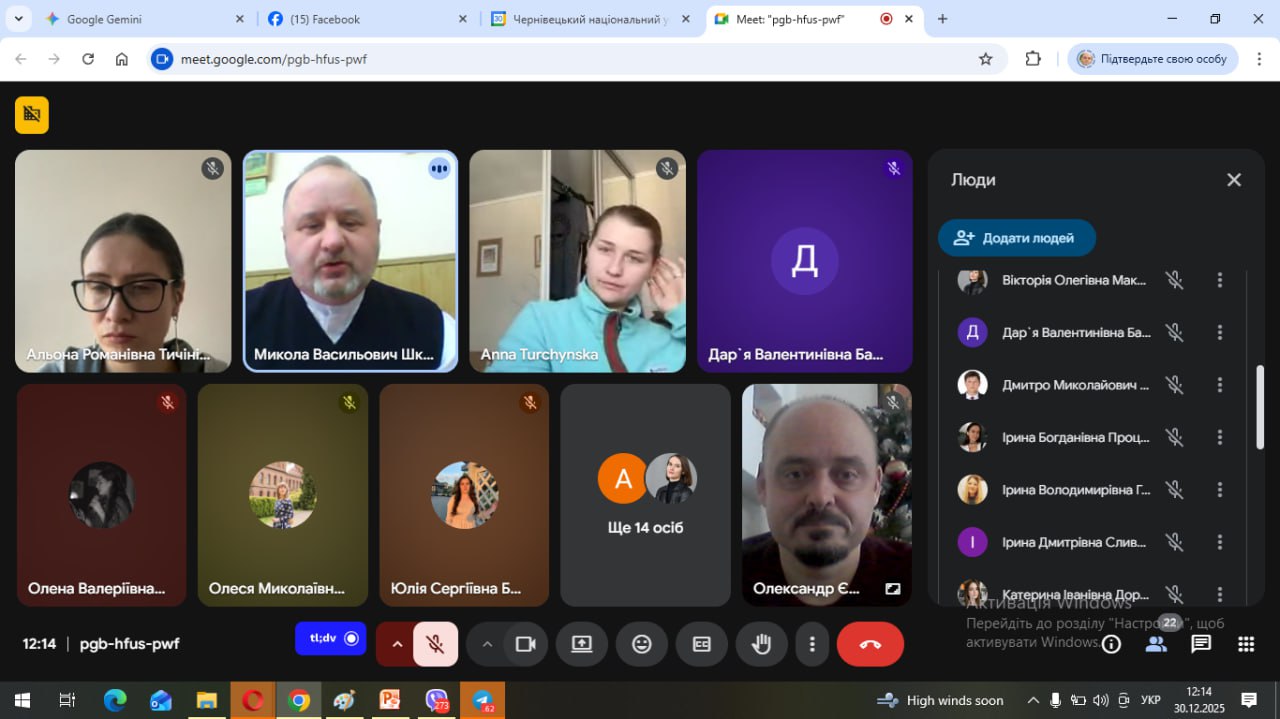Viewport: 1280px width, 719px height.
Task: Go back in browser history
Action: coord(21,59)
